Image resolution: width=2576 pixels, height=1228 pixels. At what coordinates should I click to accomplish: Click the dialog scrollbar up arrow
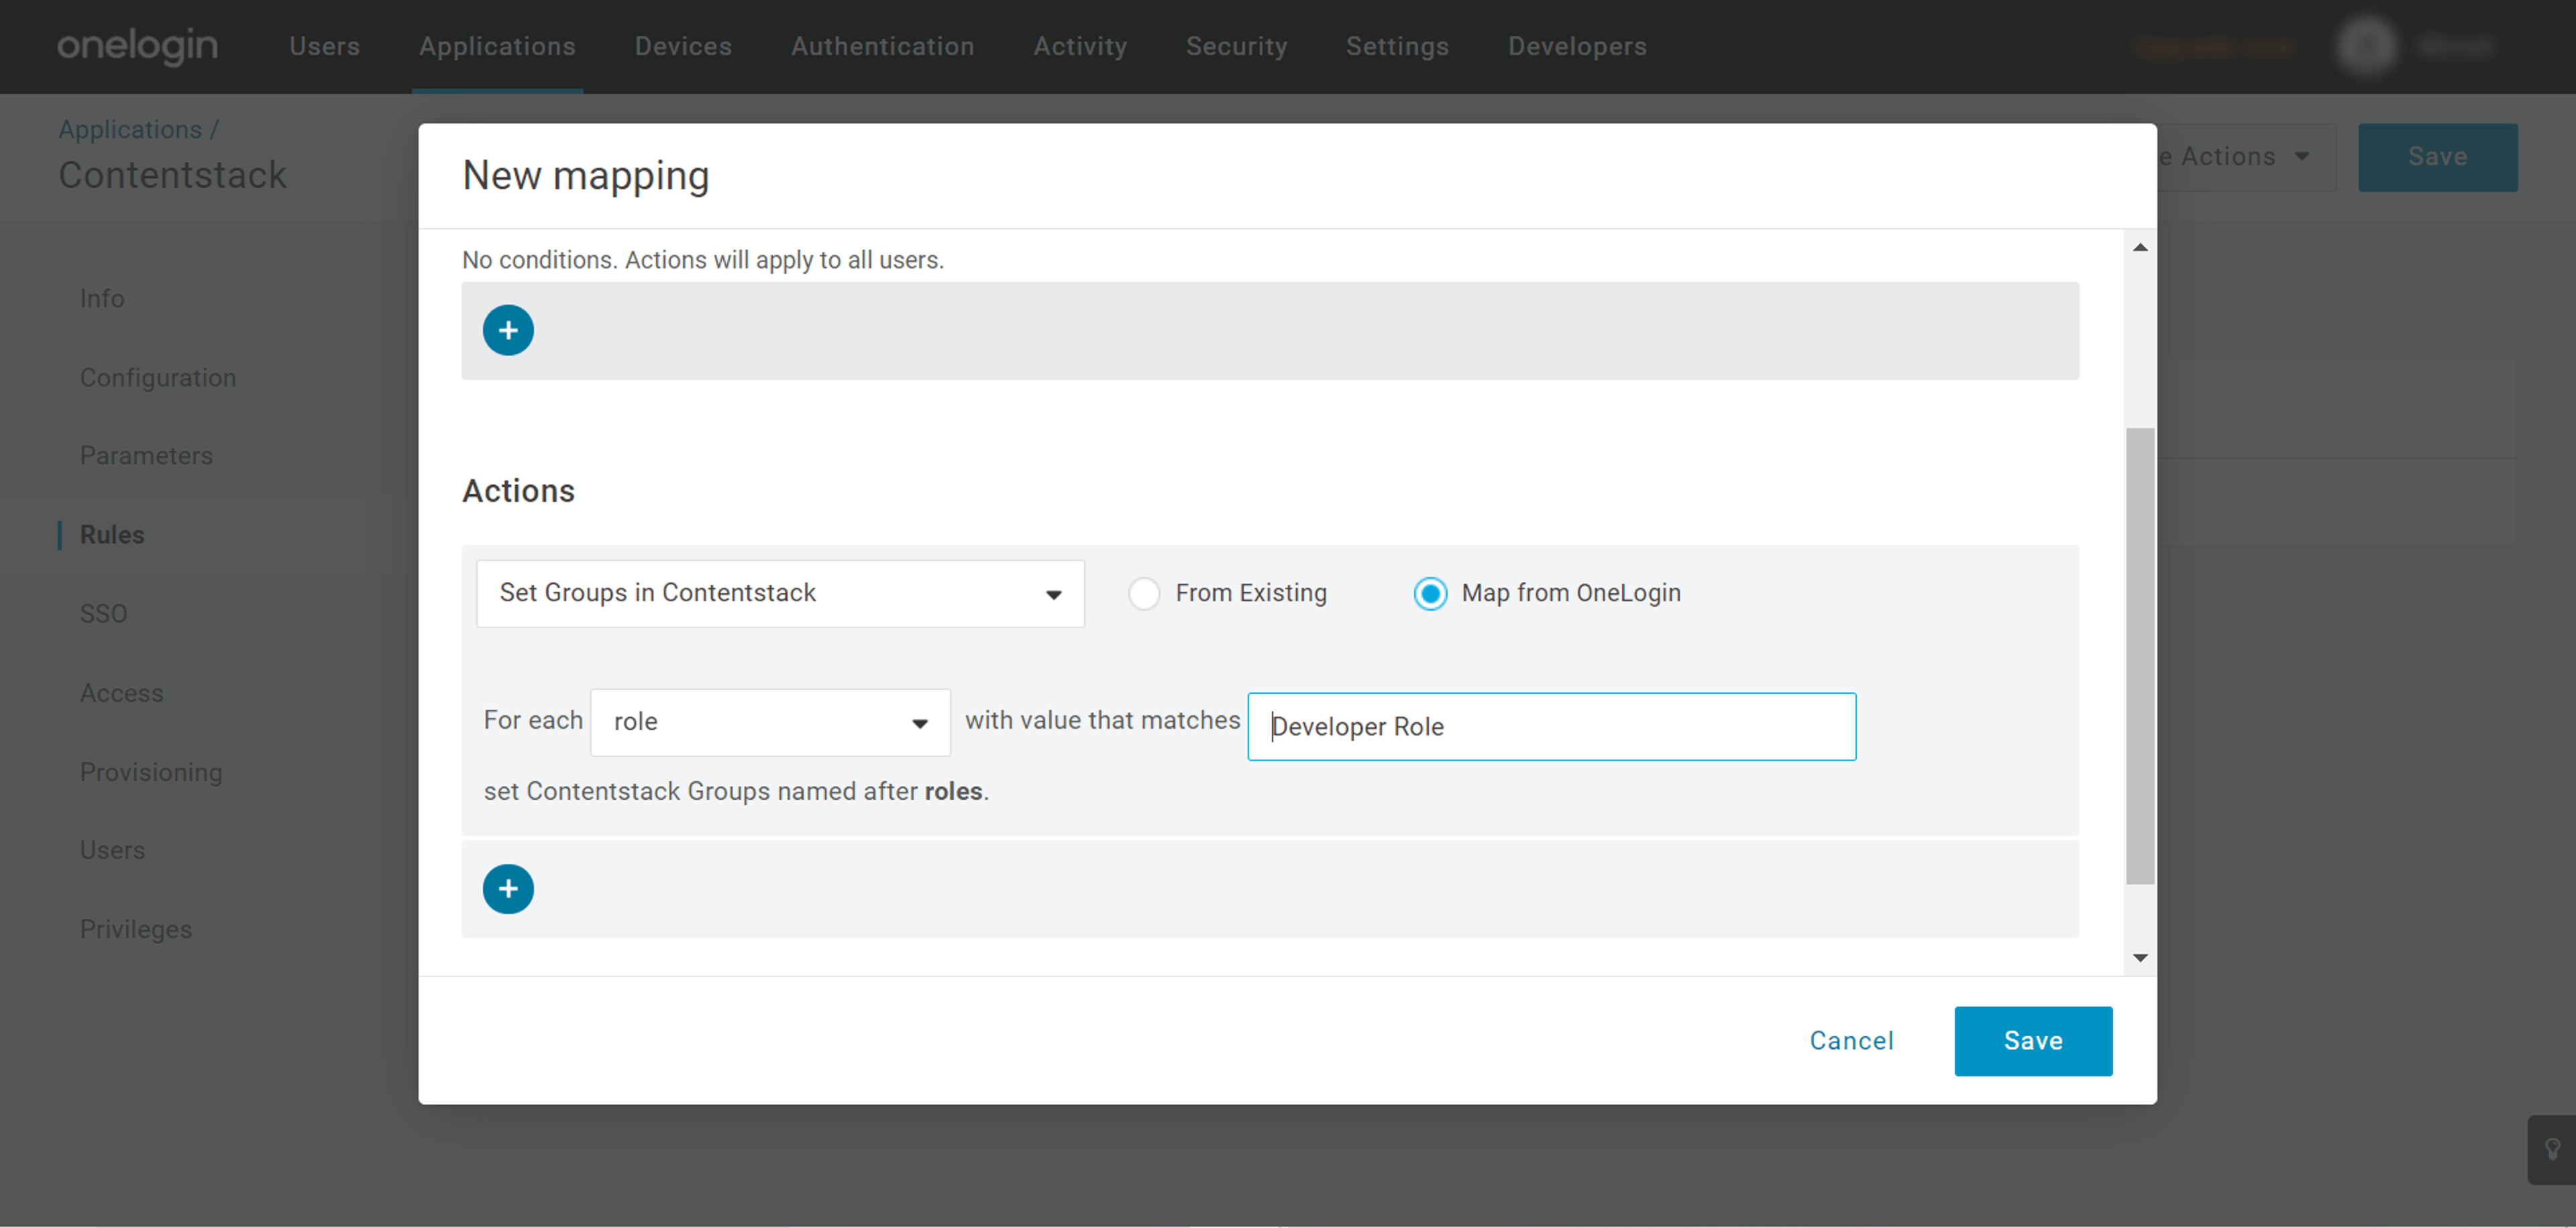coord(2139,247)
